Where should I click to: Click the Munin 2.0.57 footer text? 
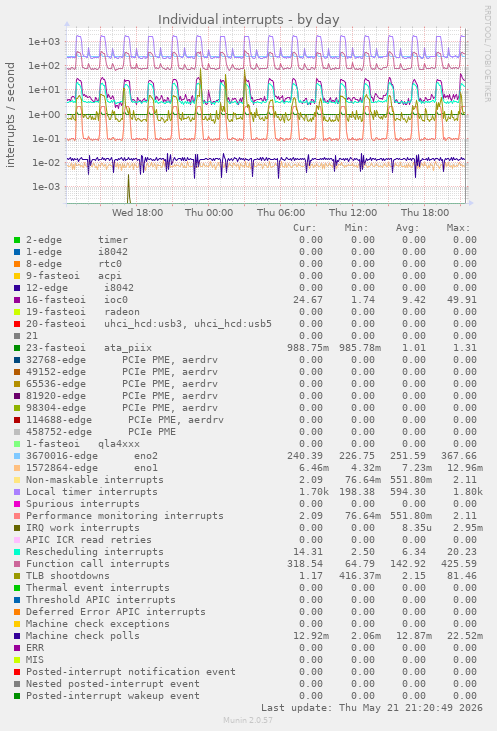tap(248, 720)
